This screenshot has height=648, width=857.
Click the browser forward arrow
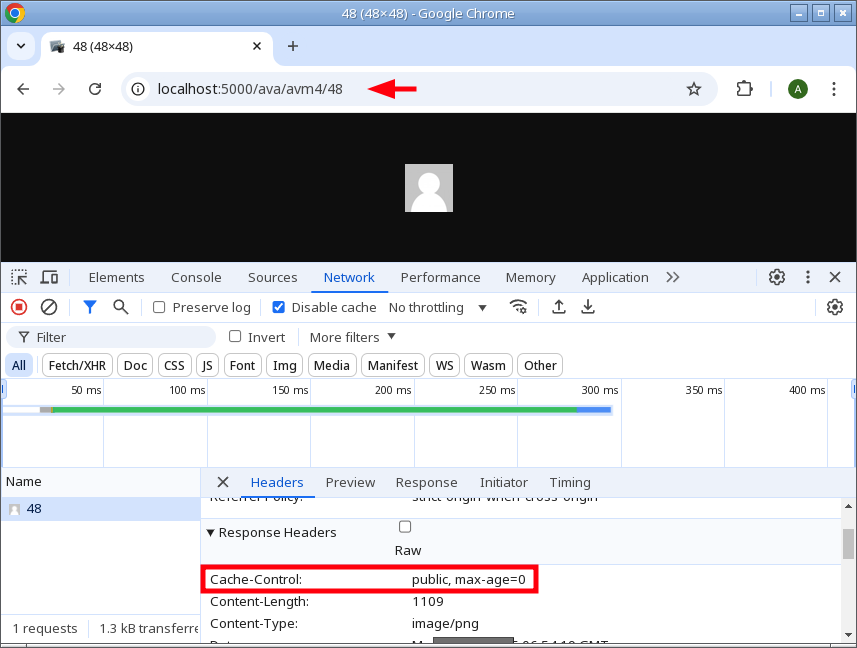[x=58, y=89]
